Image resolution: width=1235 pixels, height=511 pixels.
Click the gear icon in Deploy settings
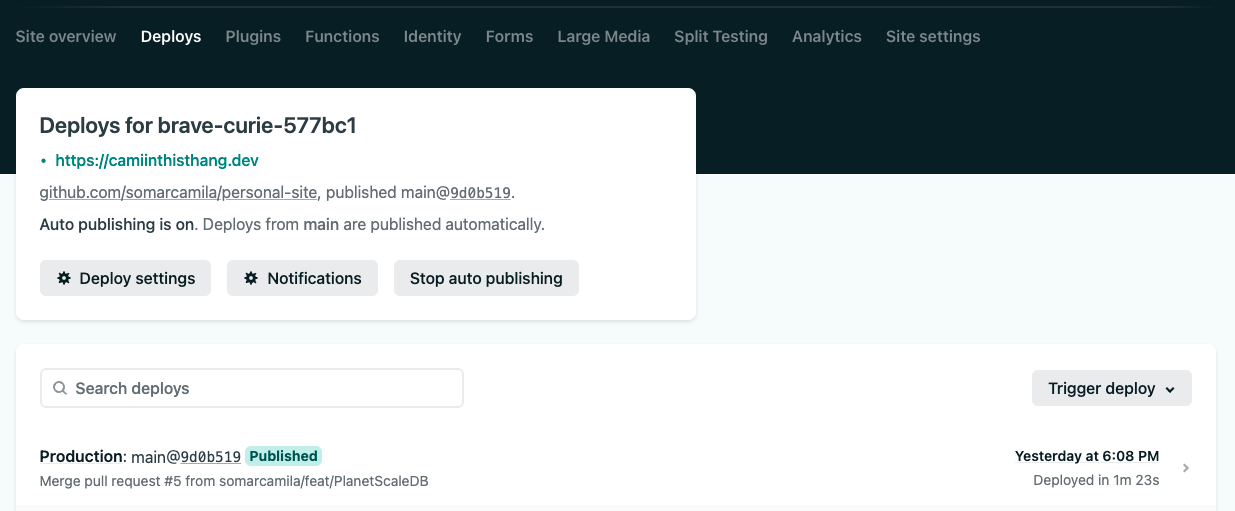coord(64,278)
